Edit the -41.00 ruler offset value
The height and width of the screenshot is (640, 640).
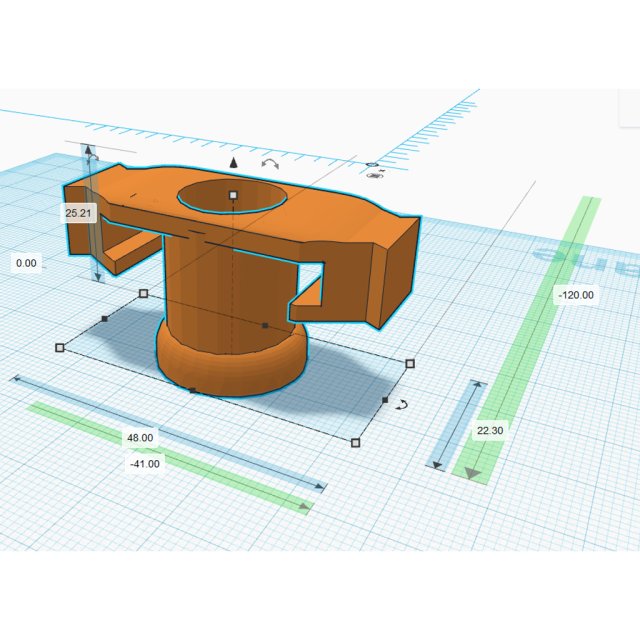145,464
